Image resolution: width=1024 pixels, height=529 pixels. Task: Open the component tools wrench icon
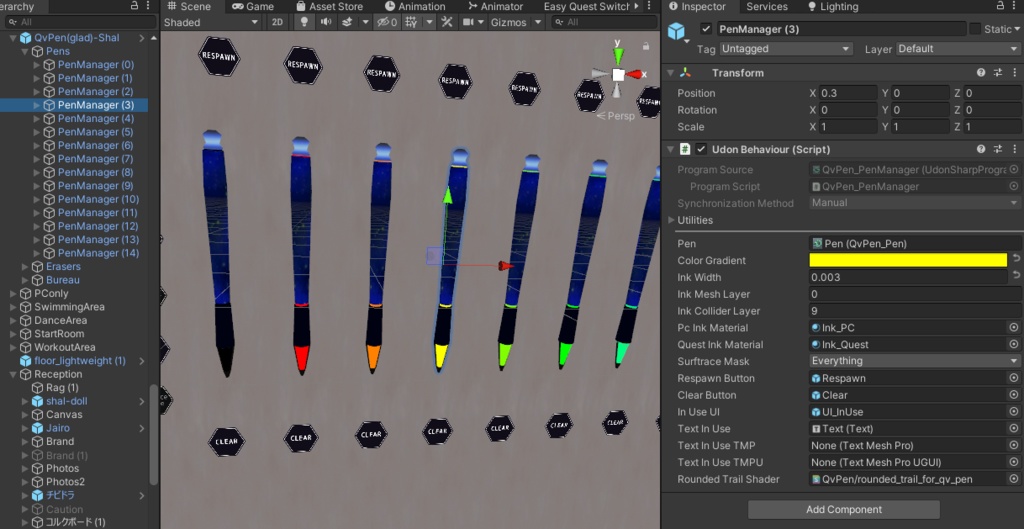pyautogui.click(x=447, y=22)
